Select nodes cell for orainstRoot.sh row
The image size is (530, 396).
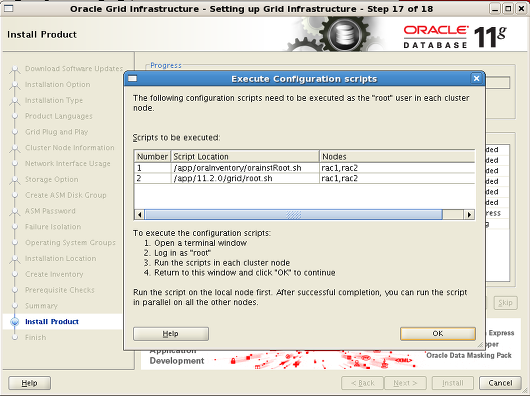point(397,168)
